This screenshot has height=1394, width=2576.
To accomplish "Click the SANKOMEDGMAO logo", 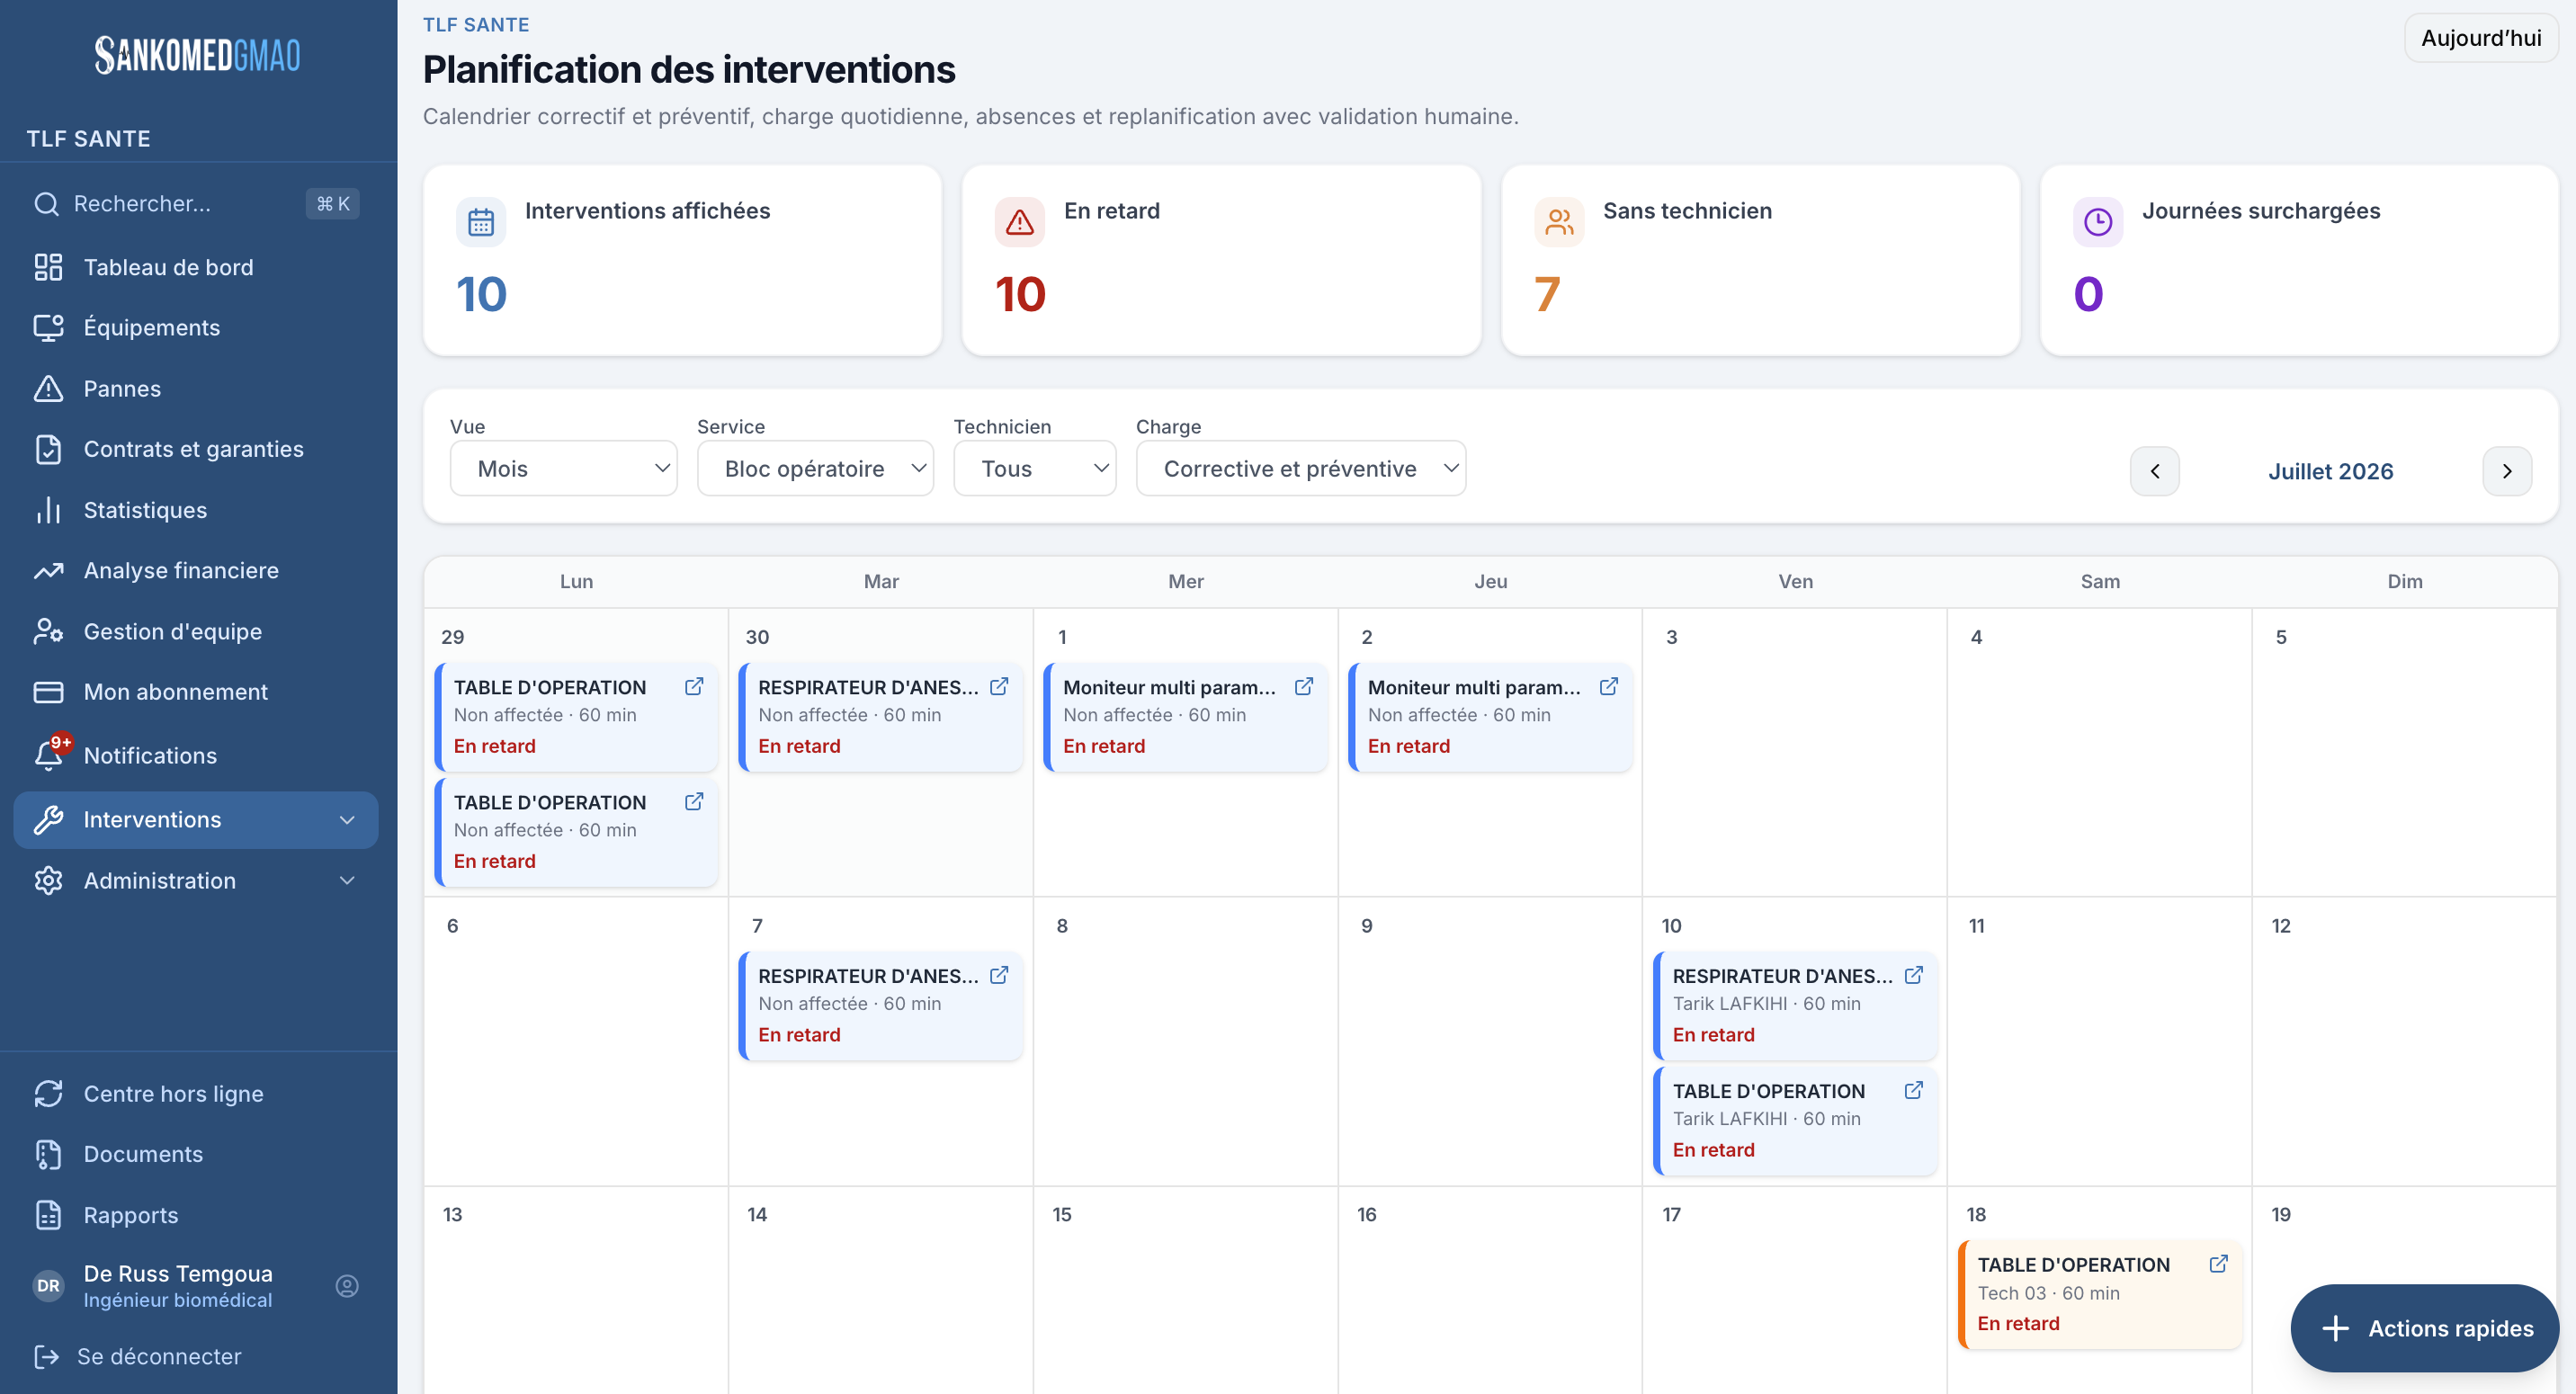I will 198,55.
